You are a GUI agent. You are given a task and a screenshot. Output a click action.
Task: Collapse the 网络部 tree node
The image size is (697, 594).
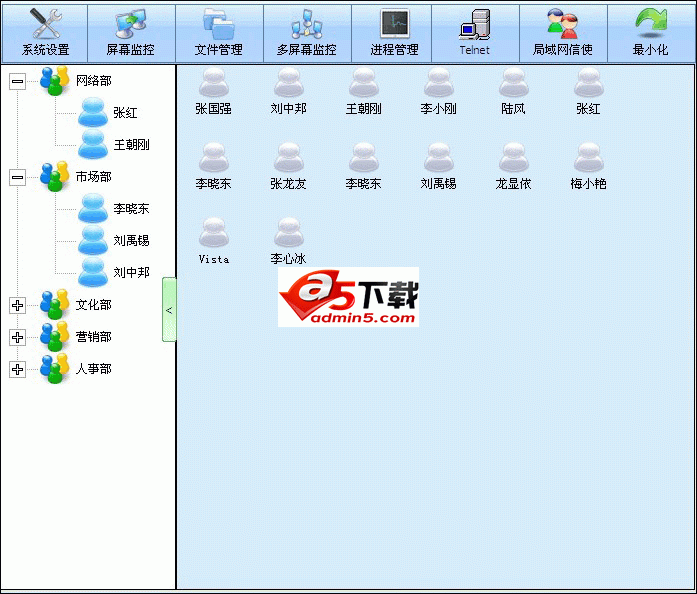click(x=17, y=81)
